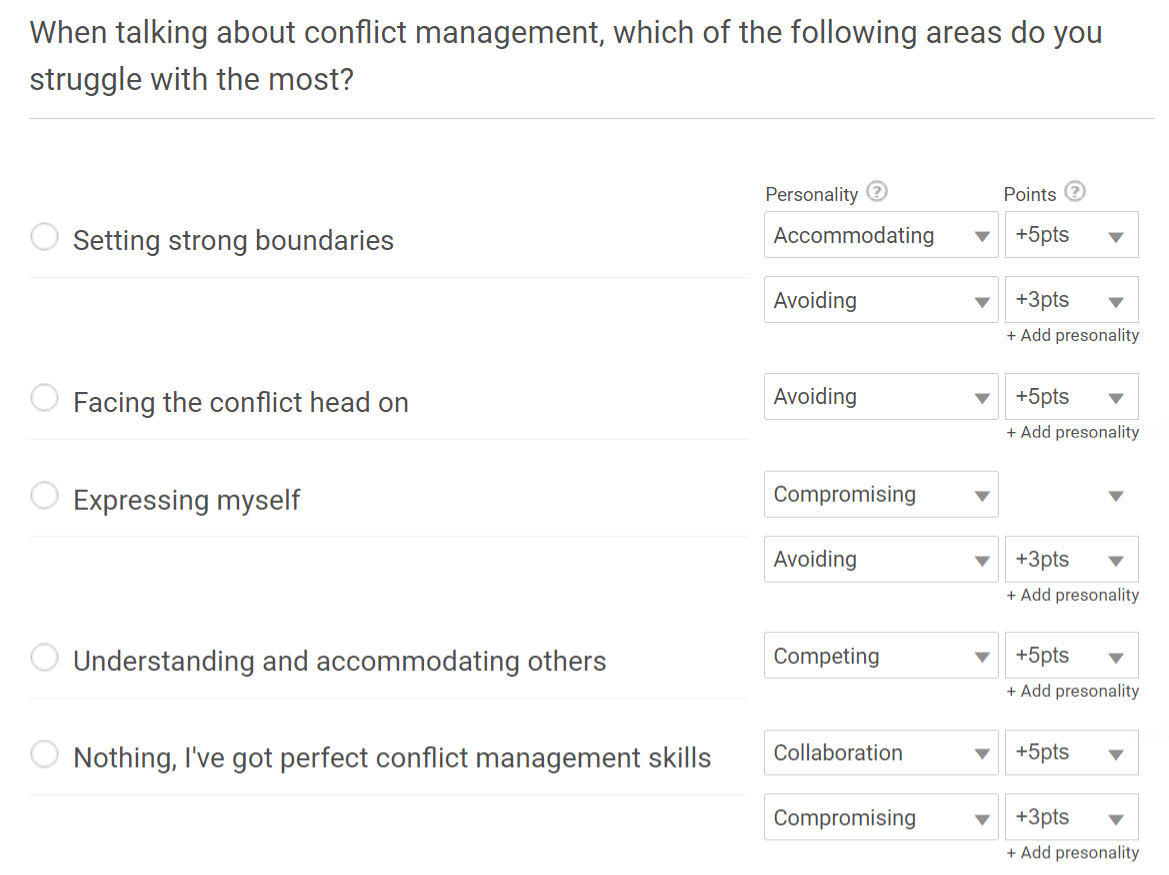The width and height of the screenshot is (1169, 875).
Task: Open the Competing personality dropdown
Action: [x=881, y=656]
